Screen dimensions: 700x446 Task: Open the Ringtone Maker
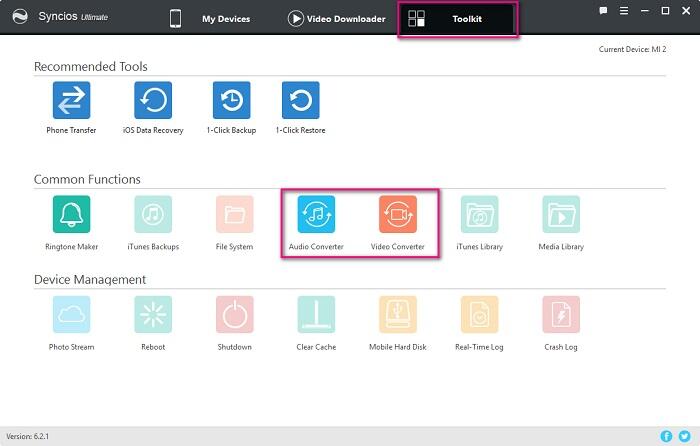tap(71, 214)
